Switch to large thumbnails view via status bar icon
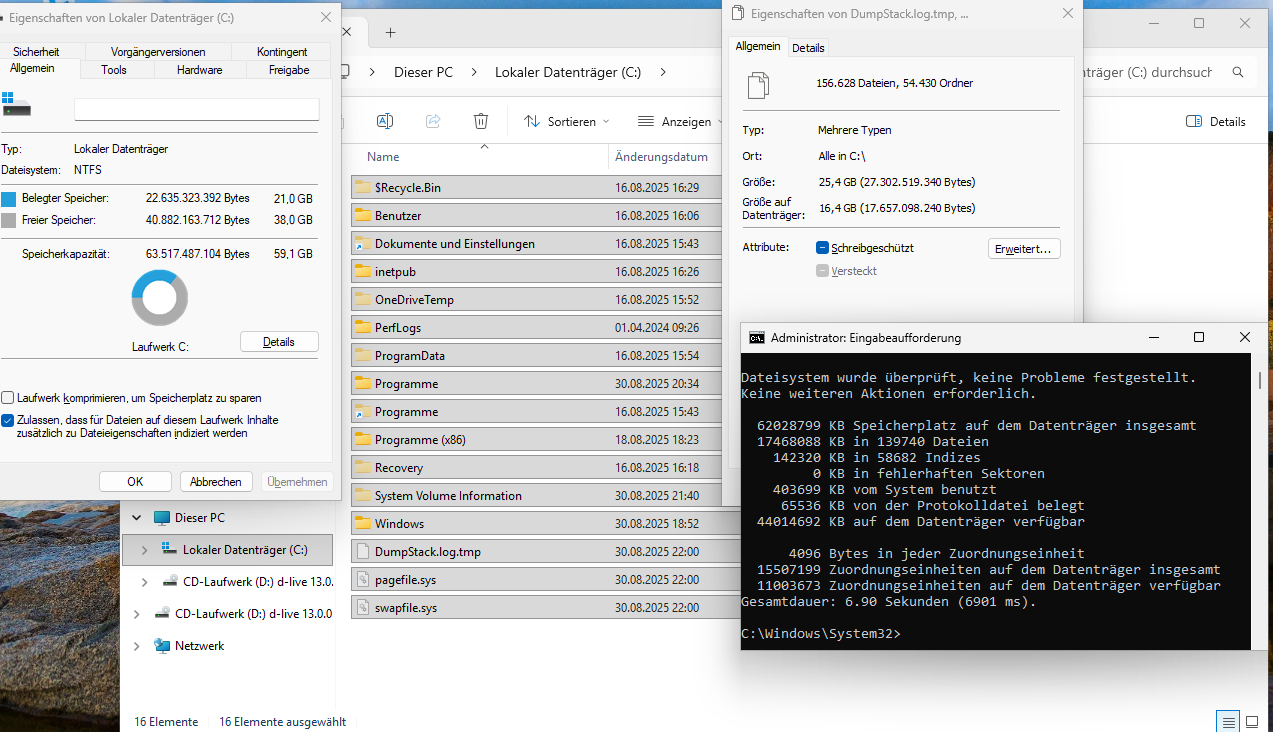 pyautogui.click(x=1251, y=721)
